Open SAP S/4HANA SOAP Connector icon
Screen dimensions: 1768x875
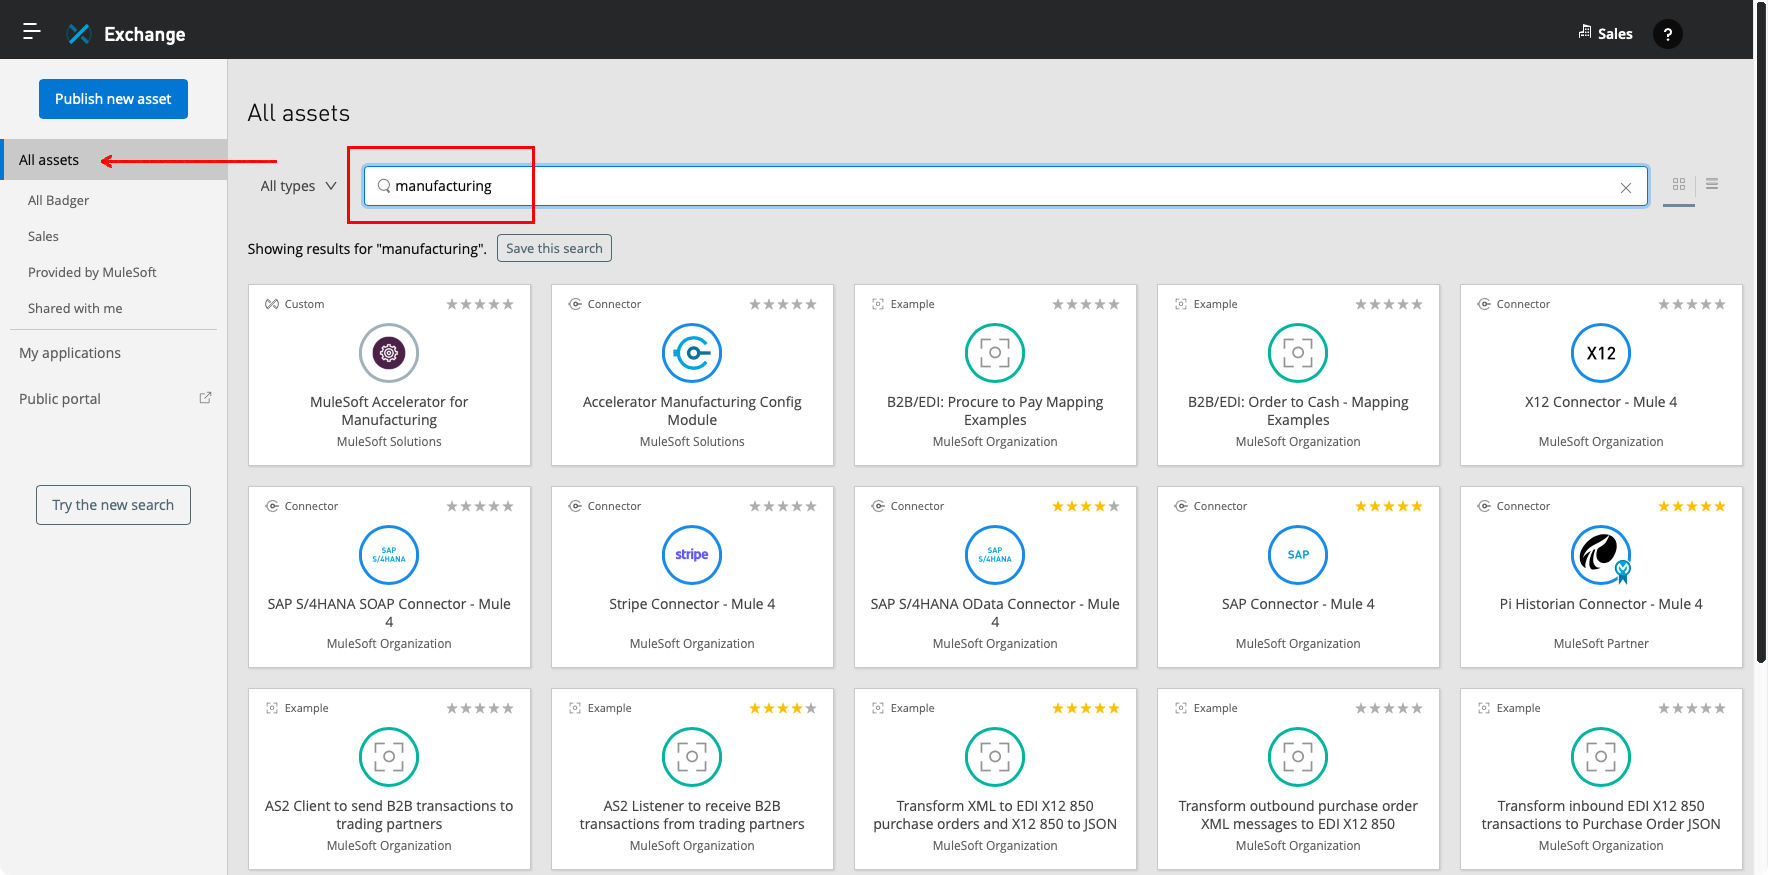[389, 555]
